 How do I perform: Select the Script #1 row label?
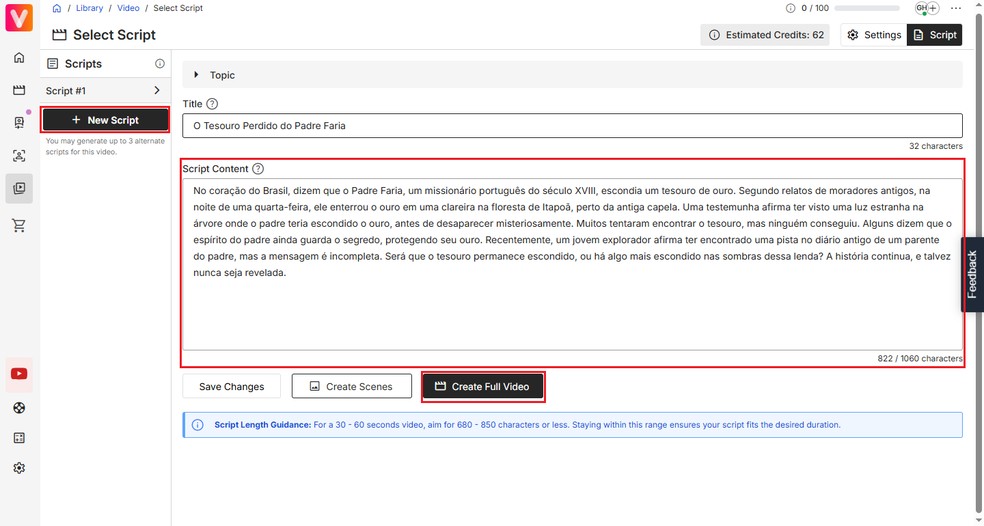click(x=66, y=91)
